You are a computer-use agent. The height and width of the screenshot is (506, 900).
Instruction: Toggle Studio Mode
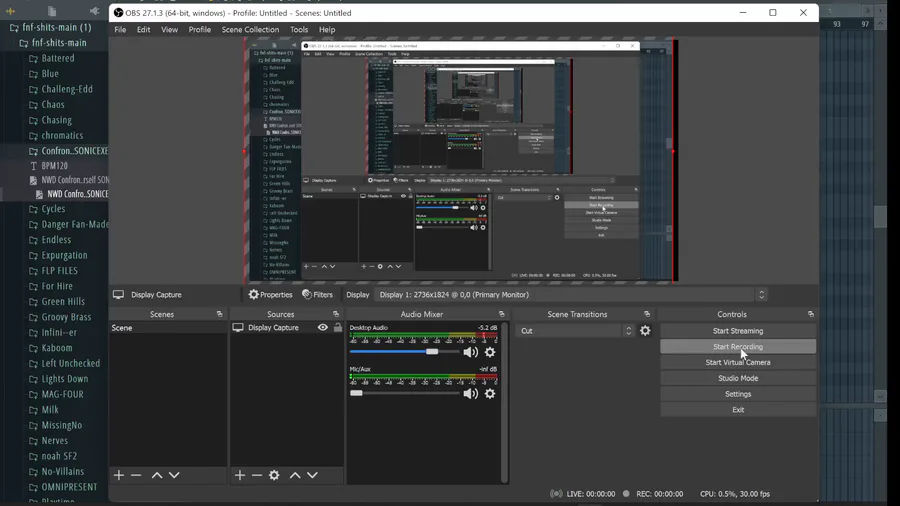tap(738, 378)
